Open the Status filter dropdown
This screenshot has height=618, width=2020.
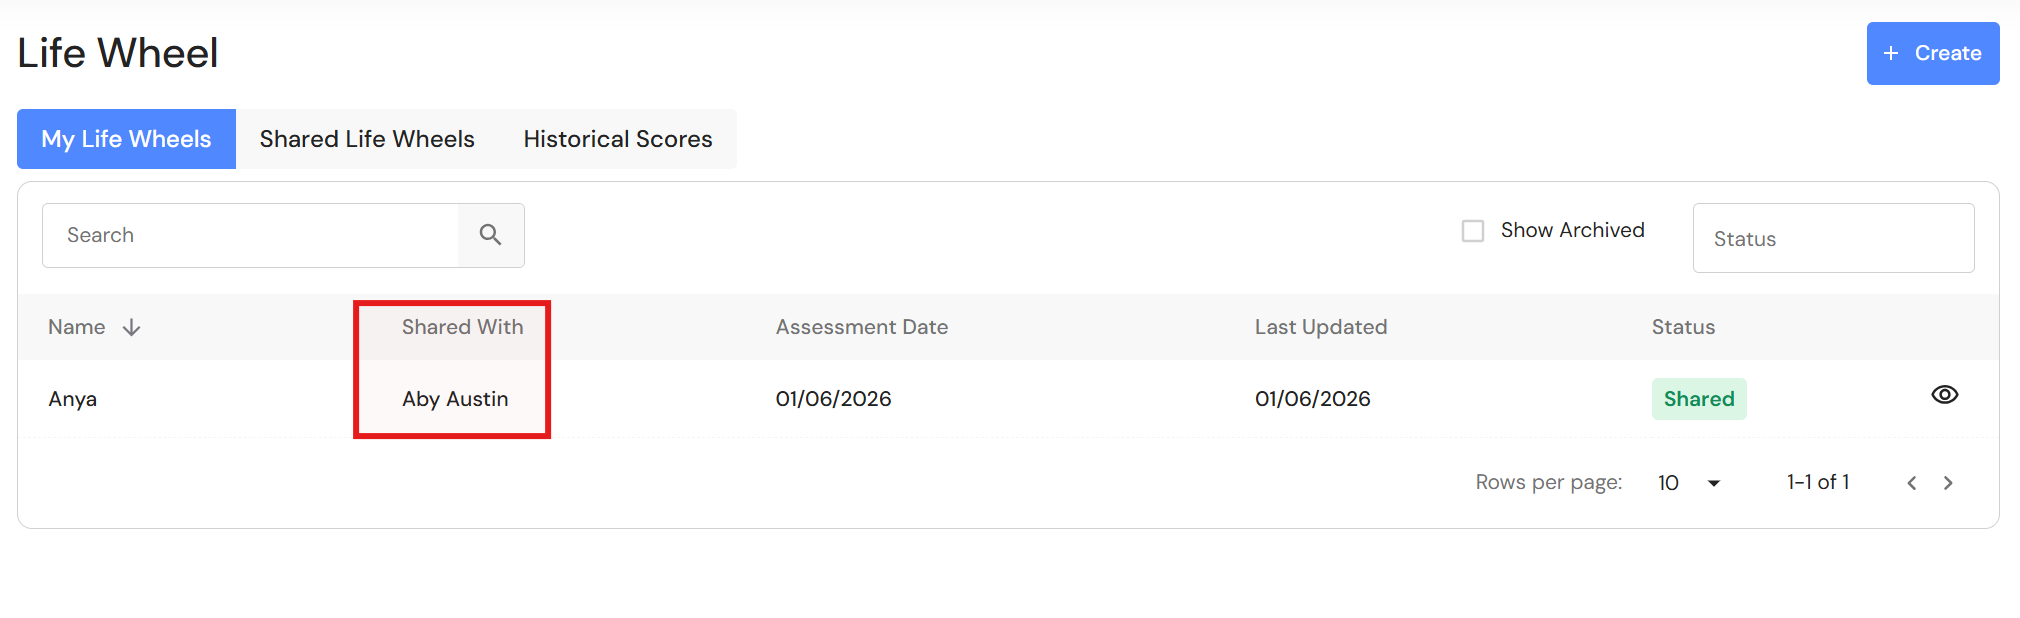coord(1833,238)
